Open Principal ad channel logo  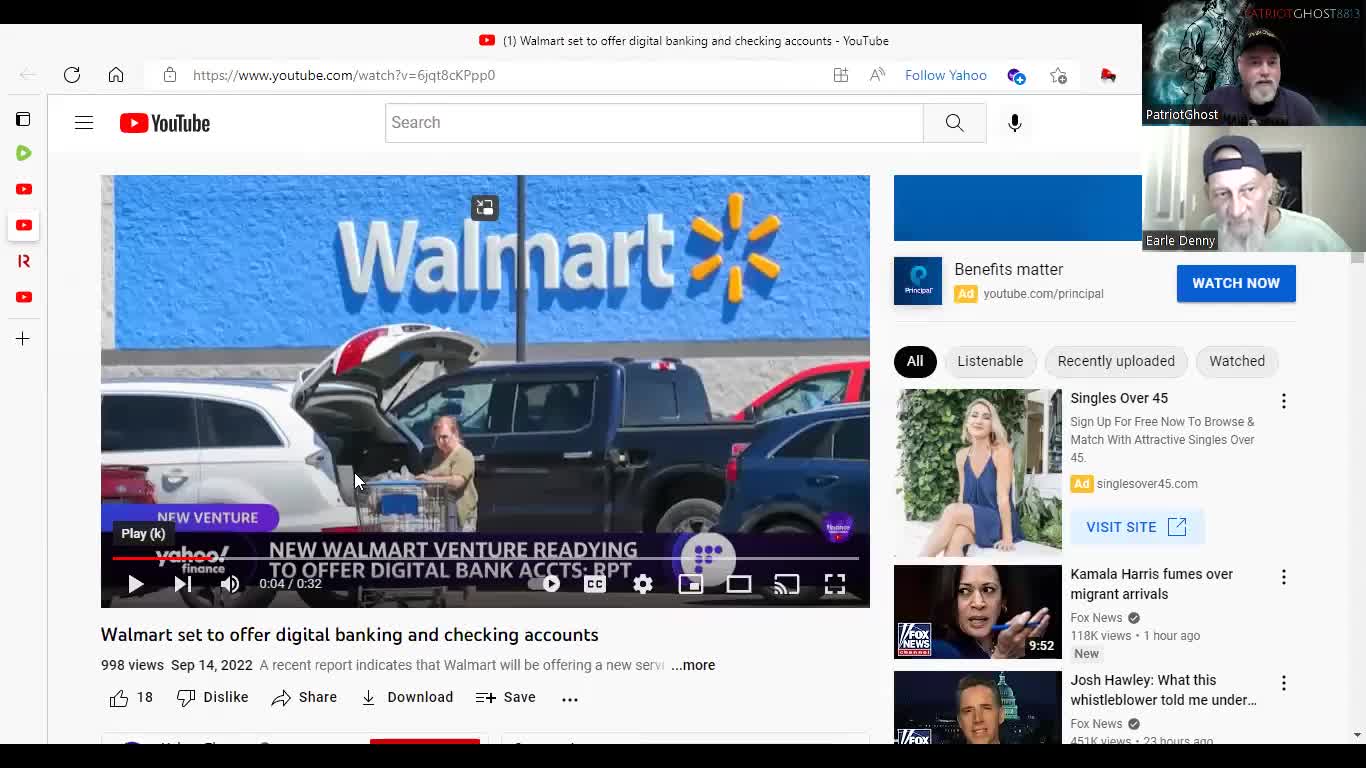pos(918,281)
